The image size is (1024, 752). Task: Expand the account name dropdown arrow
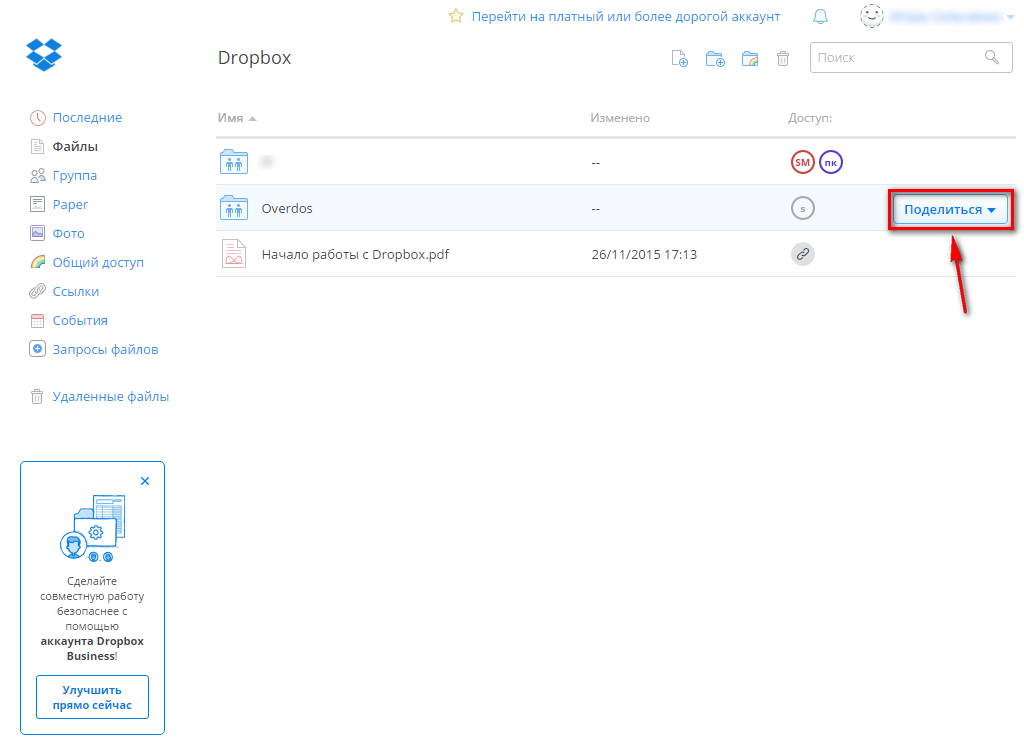(x=1010, y=18)
